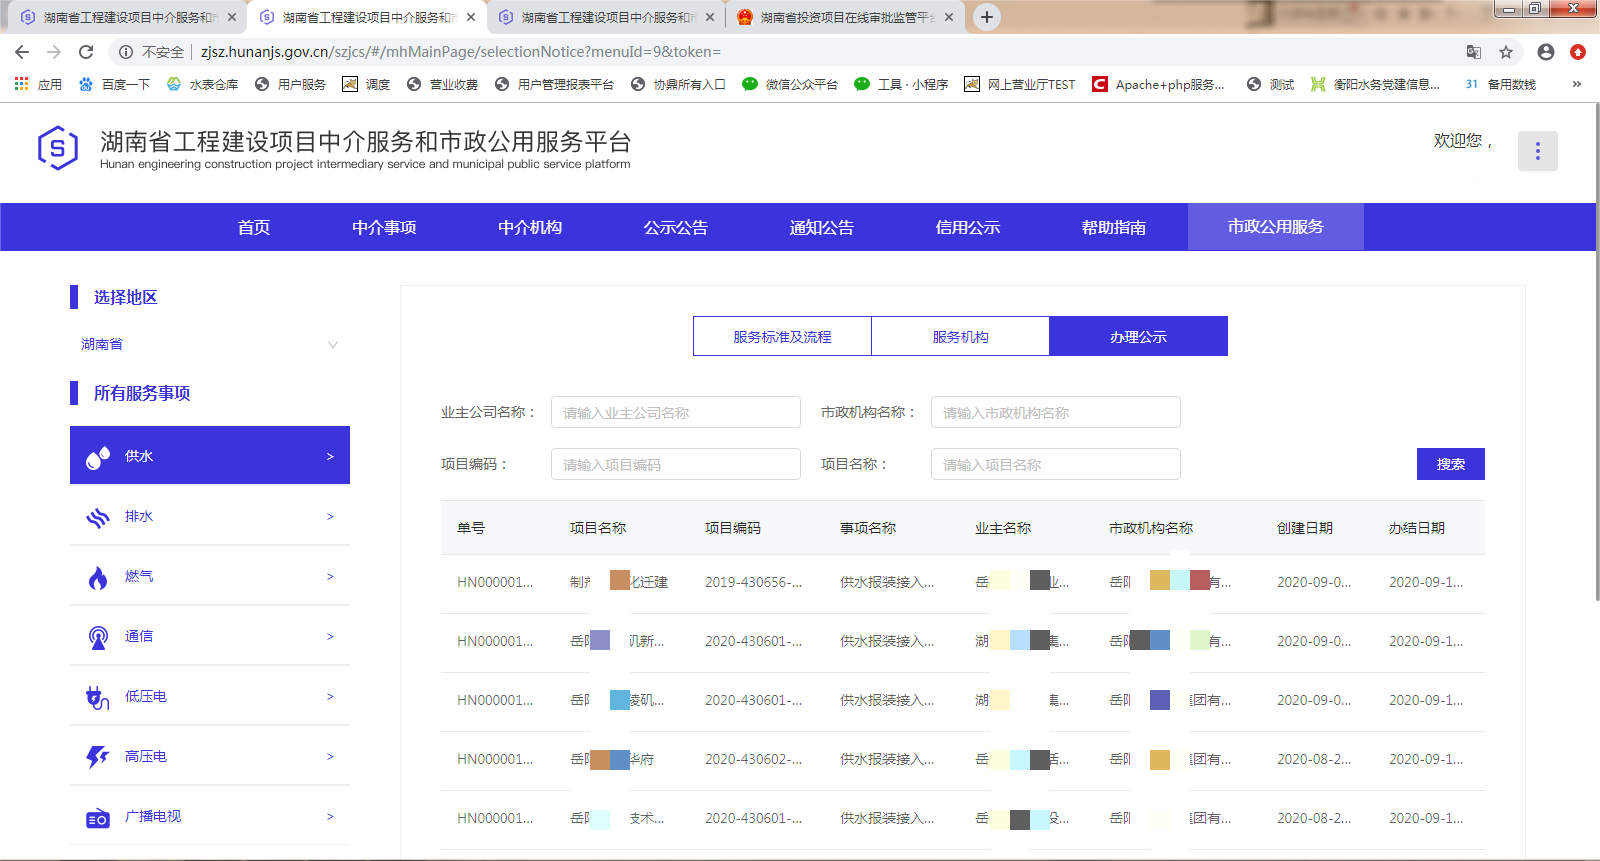The width and height of the screenshot is (1600, 861).
Task: Click the platform logo in header
Action: tap(58, 148)
